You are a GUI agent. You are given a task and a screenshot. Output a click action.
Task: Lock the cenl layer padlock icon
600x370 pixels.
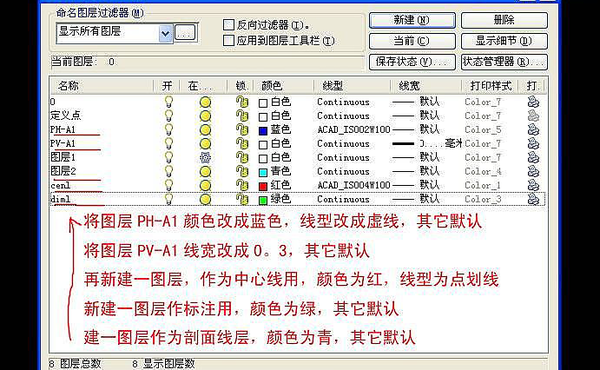[242, 185]
